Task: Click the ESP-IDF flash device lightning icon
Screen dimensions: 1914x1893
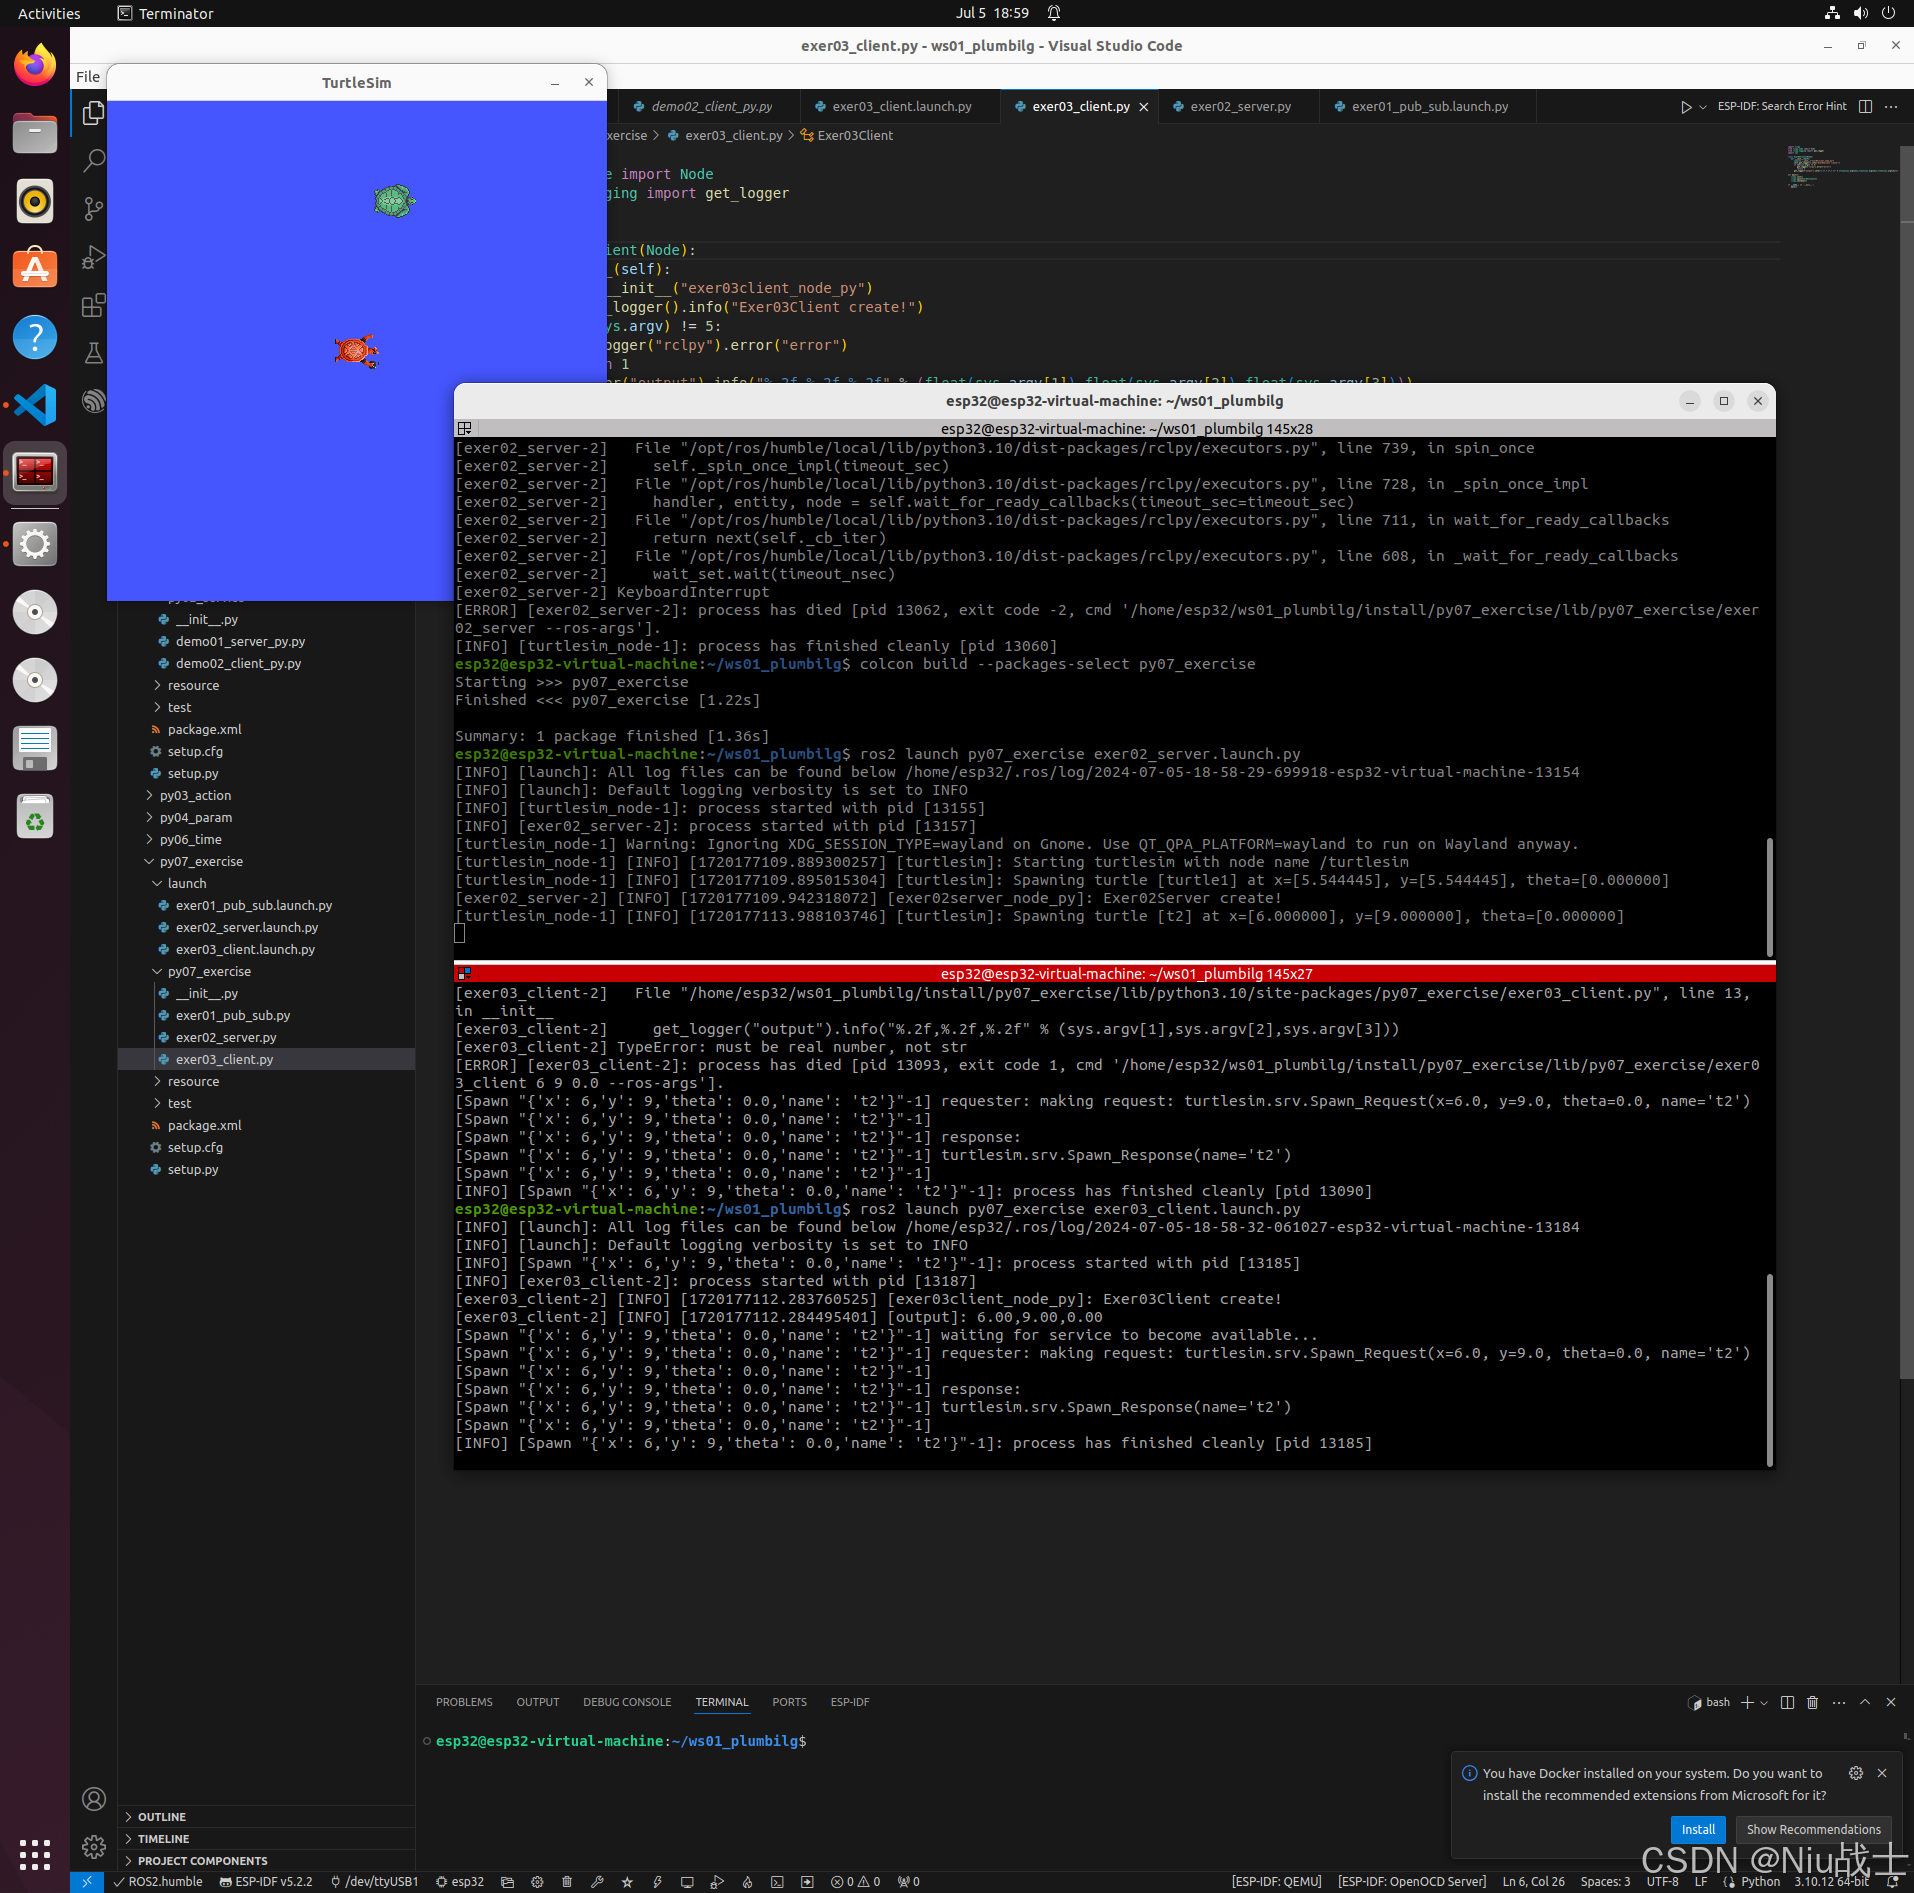Action: pos(657,1882)
